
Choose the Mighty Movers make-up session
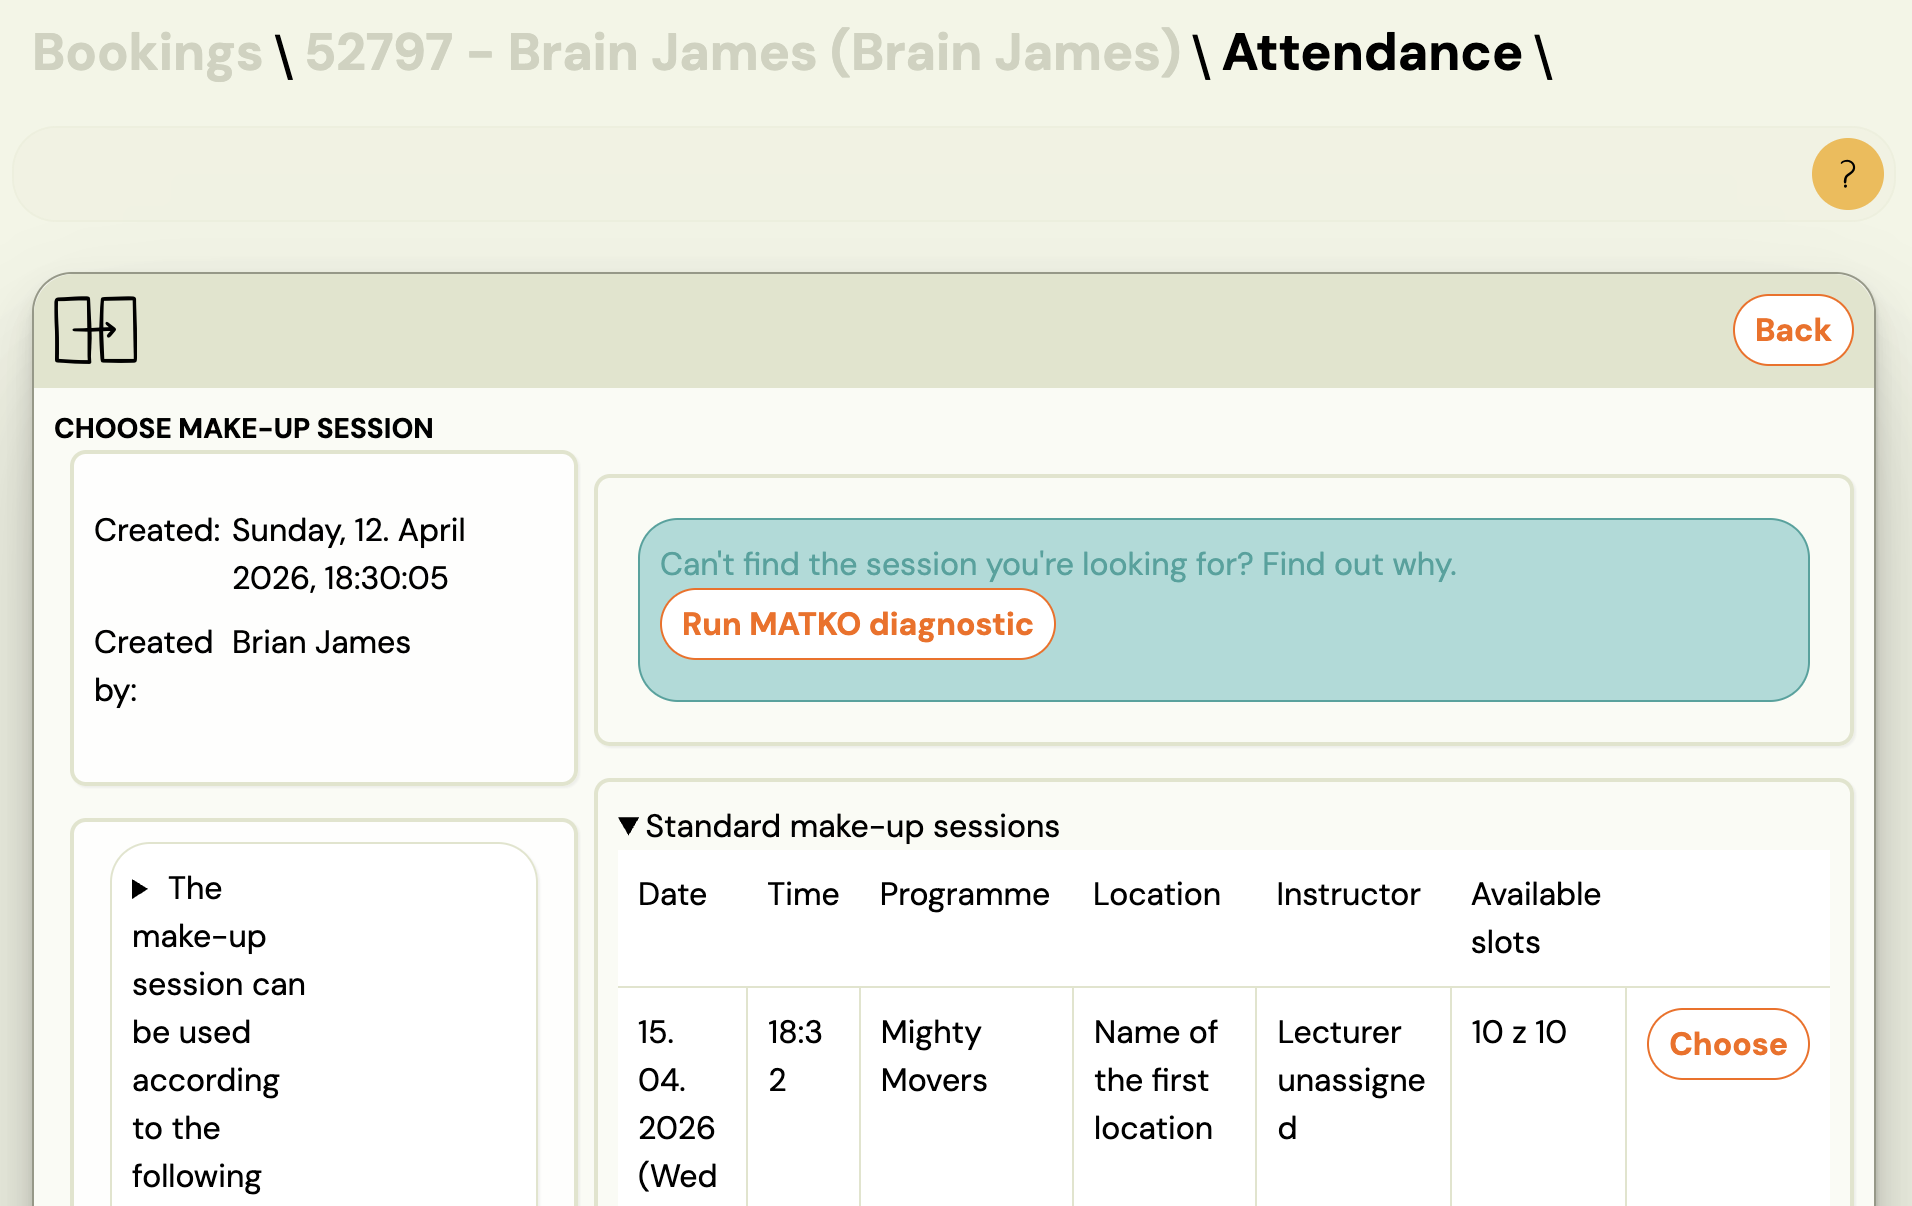pyautogui.click(x=1727, y=1044)
